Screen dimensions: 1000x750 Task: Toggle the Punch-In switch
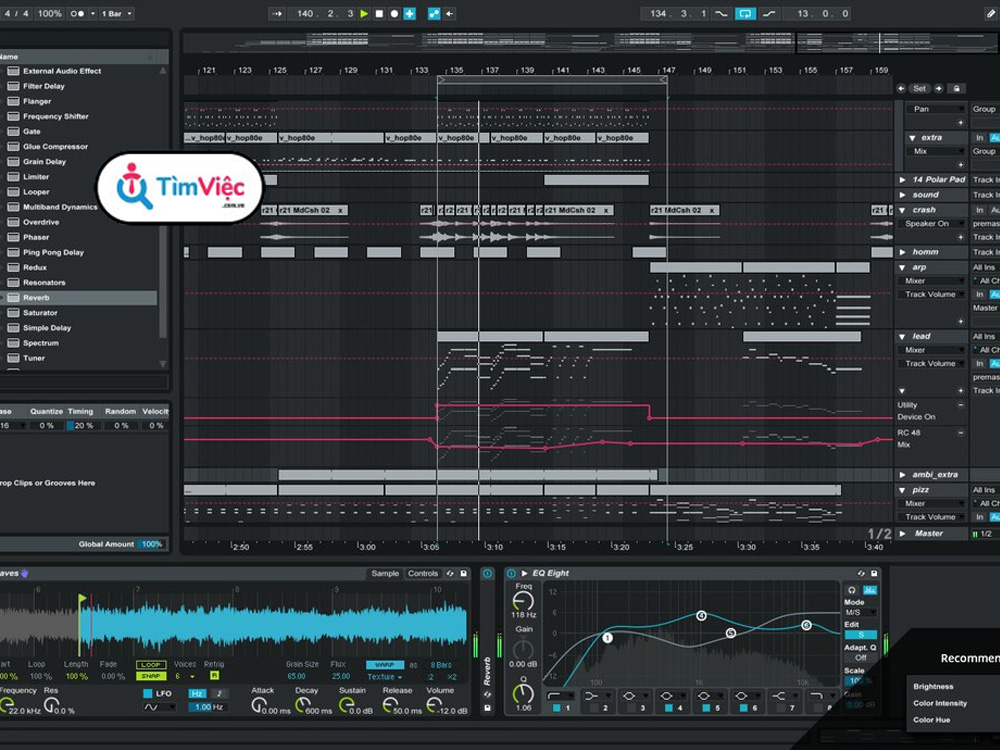721,13
